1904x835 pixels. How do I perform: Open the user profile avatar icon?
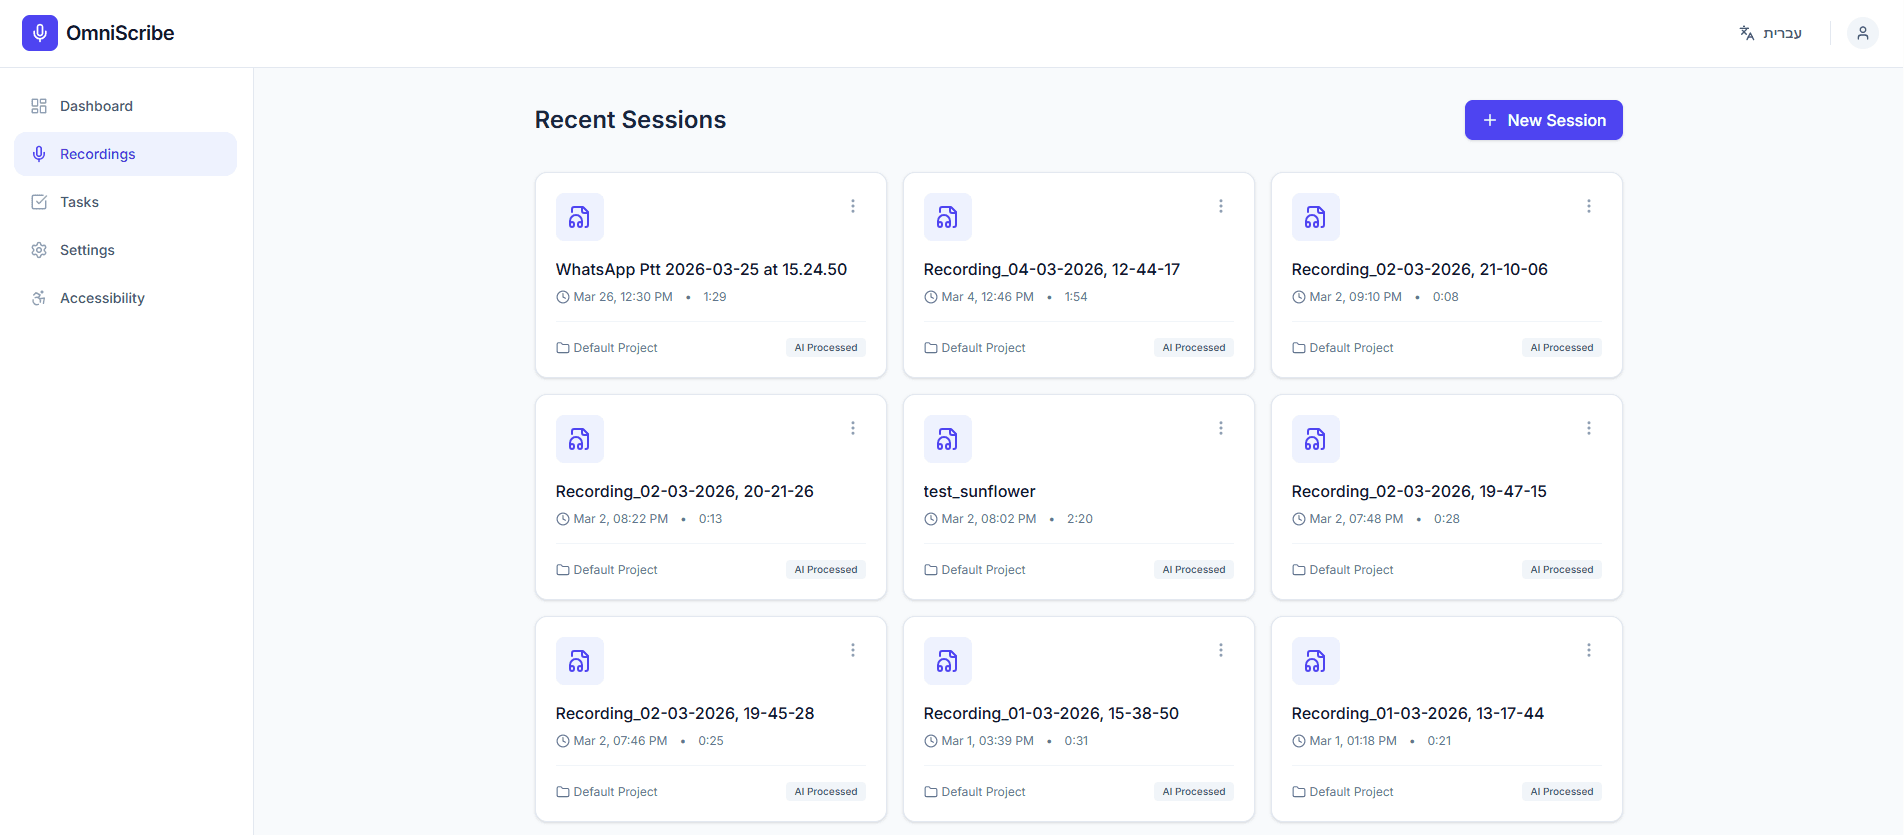point(1862,33)
